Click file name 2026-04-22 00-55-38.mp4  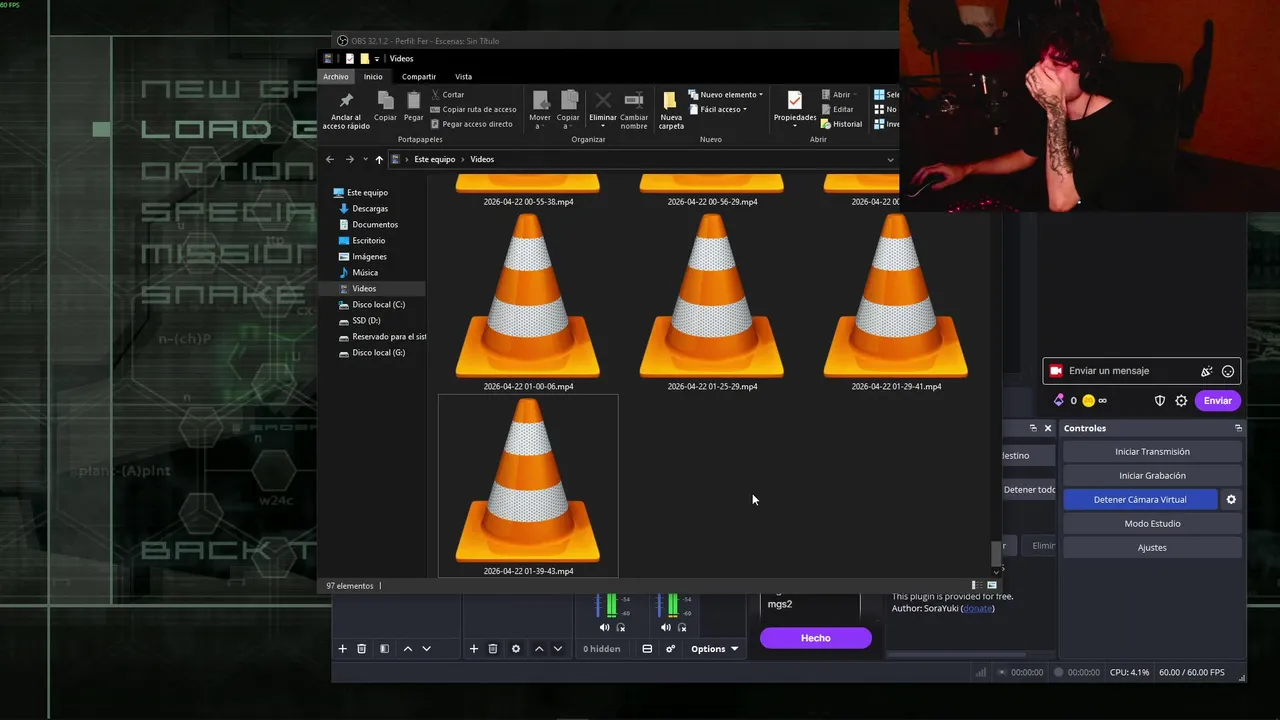(x=528, y=202)
